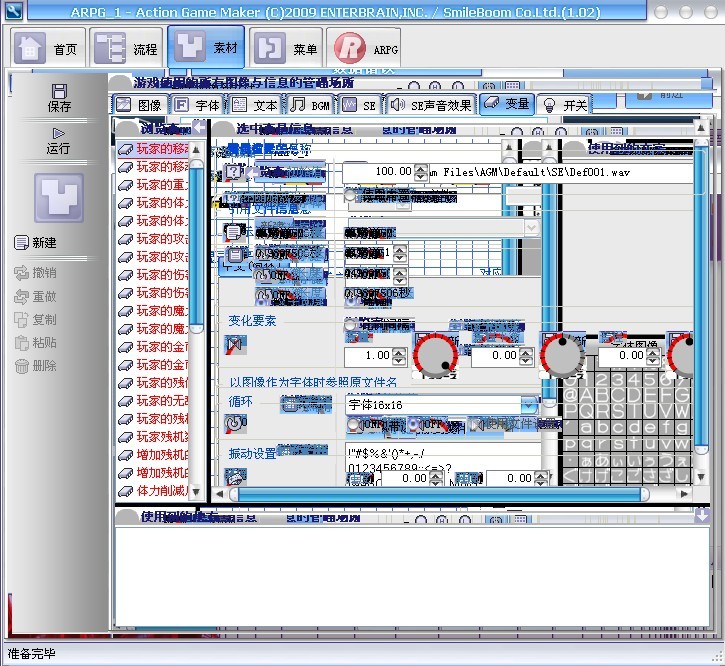Open the 开关 switch tab
This screenshot has width=725, height=666.
coord(565,104)
